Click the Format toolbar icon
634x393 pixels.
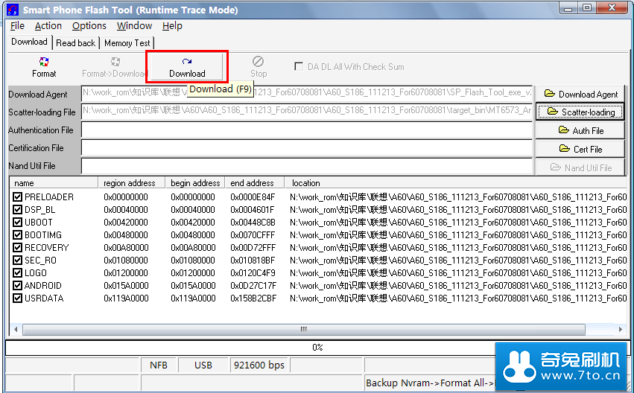44,67
